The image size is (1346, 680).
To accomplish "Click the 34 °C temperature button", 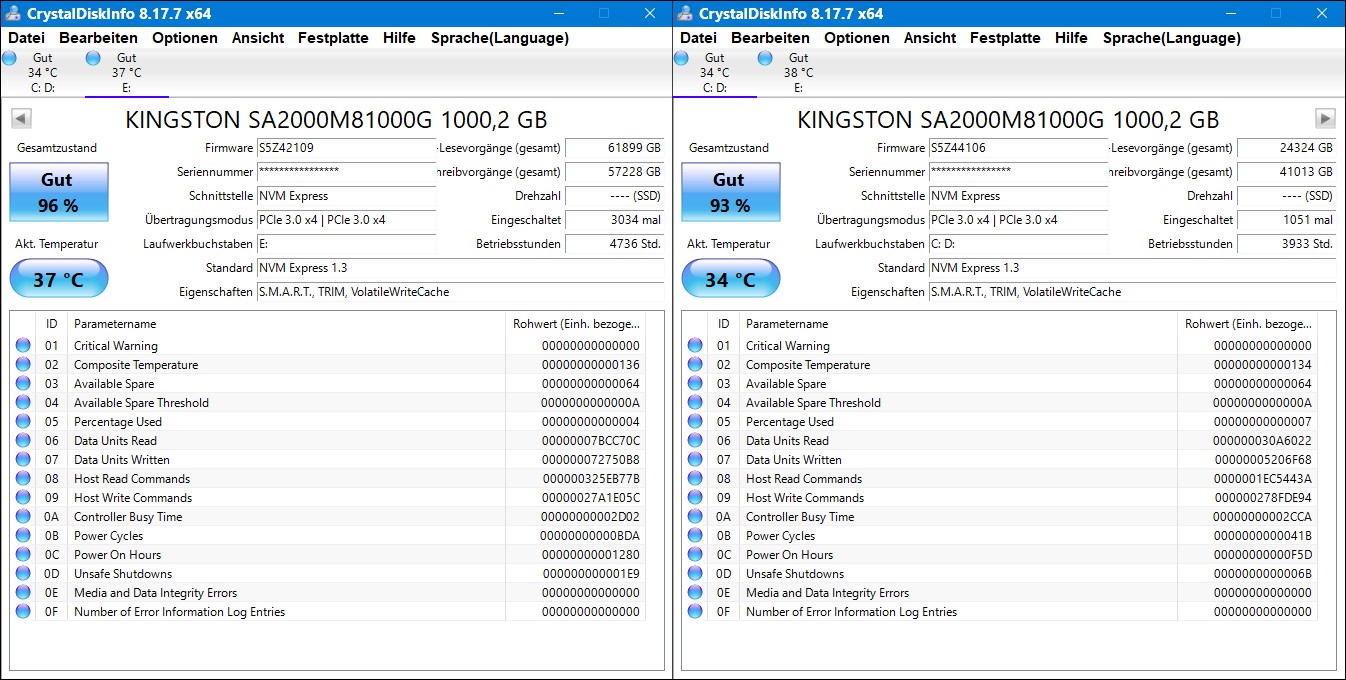I will (731, 279).
